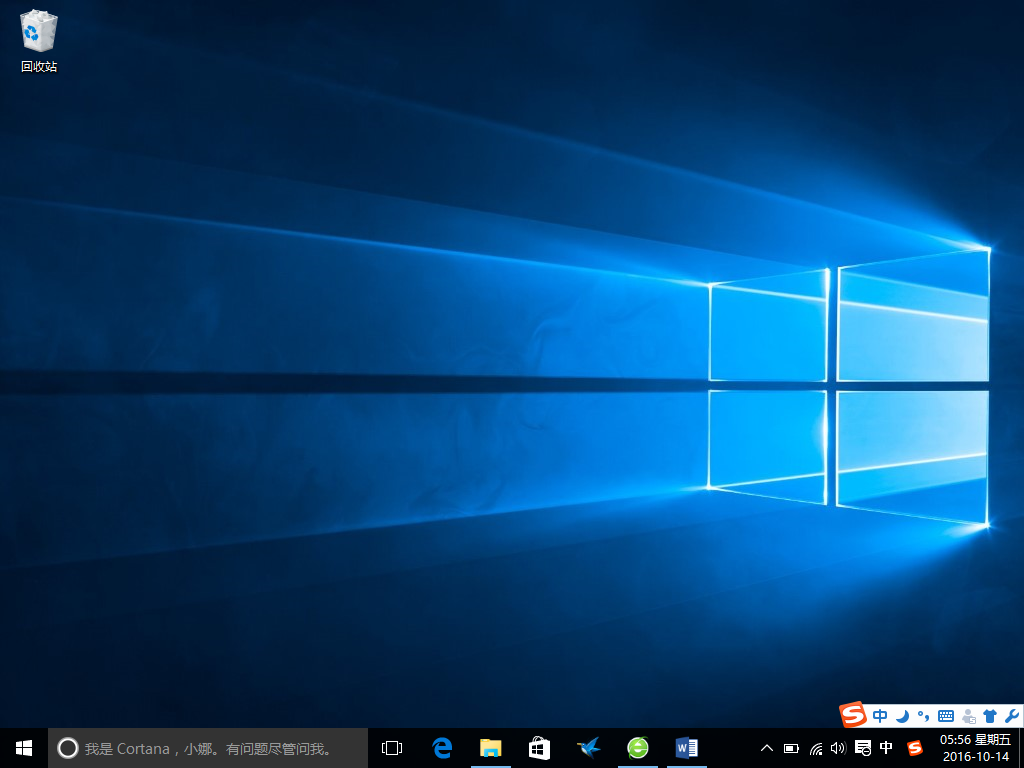Toggle the taskbar 中 input language indicator

(886, 748)
